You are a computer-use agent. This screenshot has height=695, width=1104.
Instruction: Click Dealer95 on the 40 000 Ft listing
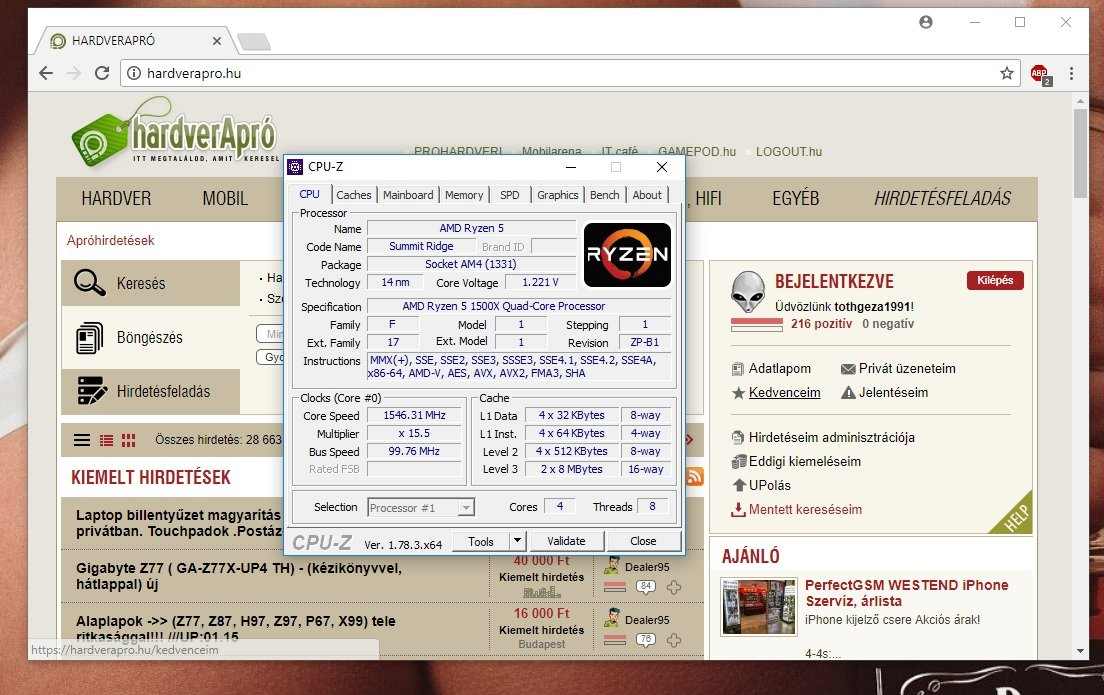tap(646, 567)
